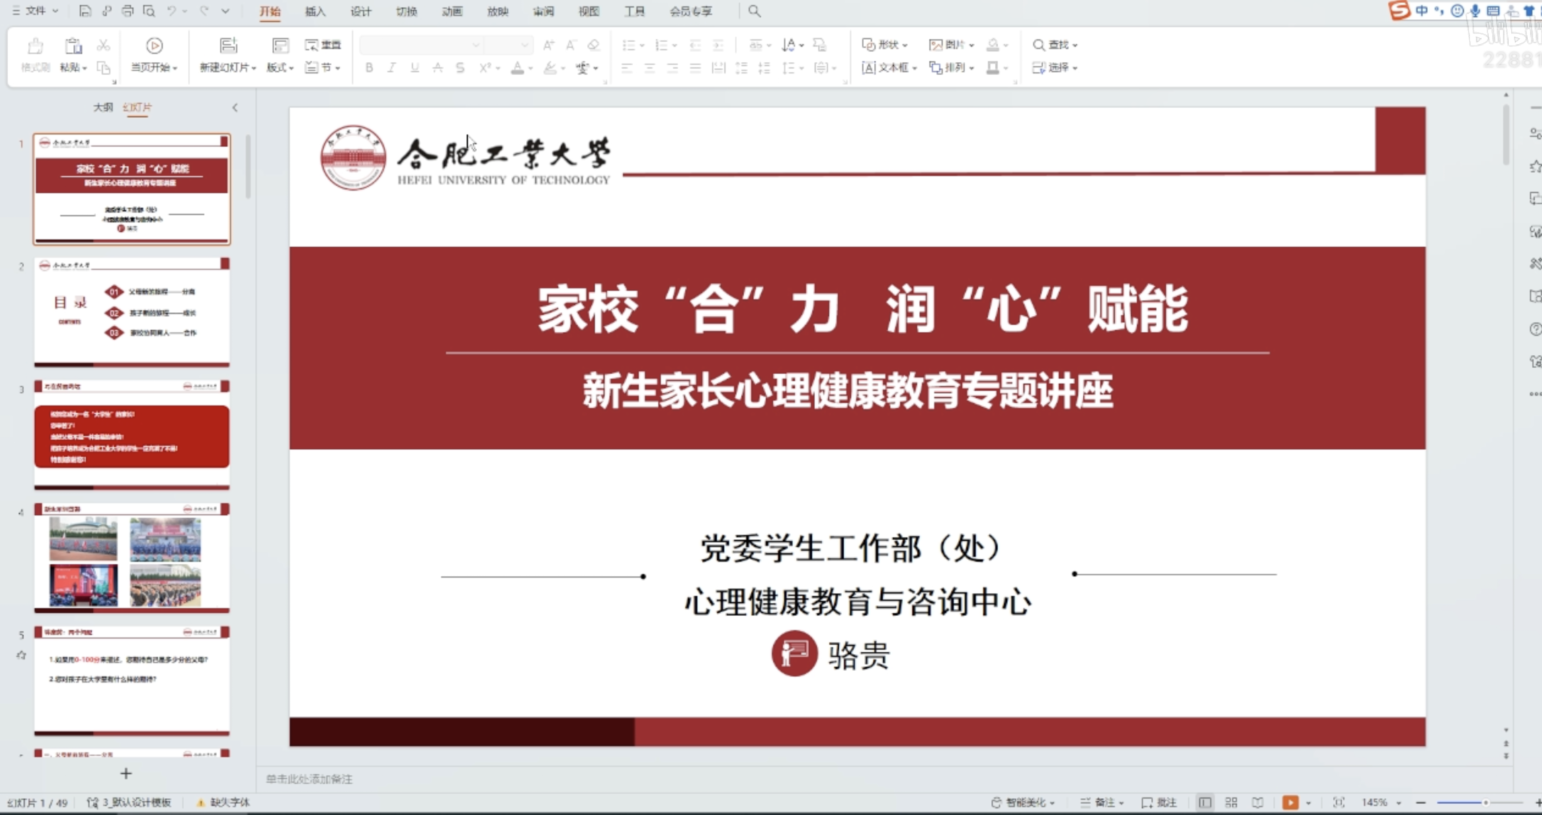1542x815 pixels.
Task: Toggle Strikethrough formatting
Action: (x=437, y=68)
